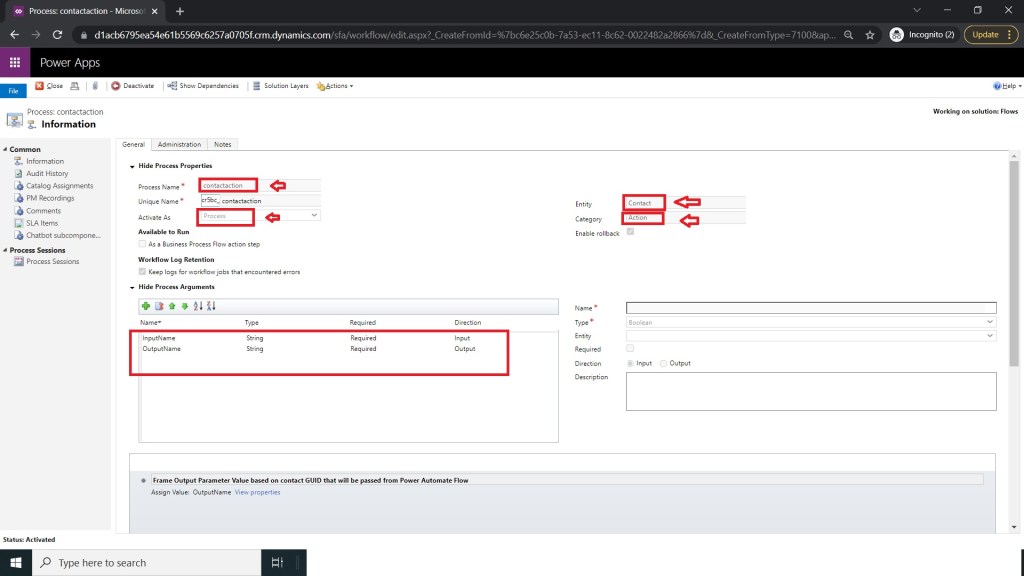
Task: Click the Deactivate process icon
Action: coord(116,86)
